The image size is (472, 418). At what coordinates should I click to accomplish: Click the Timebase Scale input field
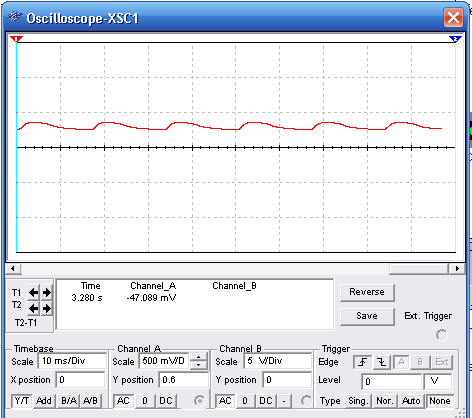click(x=72, y=361)
